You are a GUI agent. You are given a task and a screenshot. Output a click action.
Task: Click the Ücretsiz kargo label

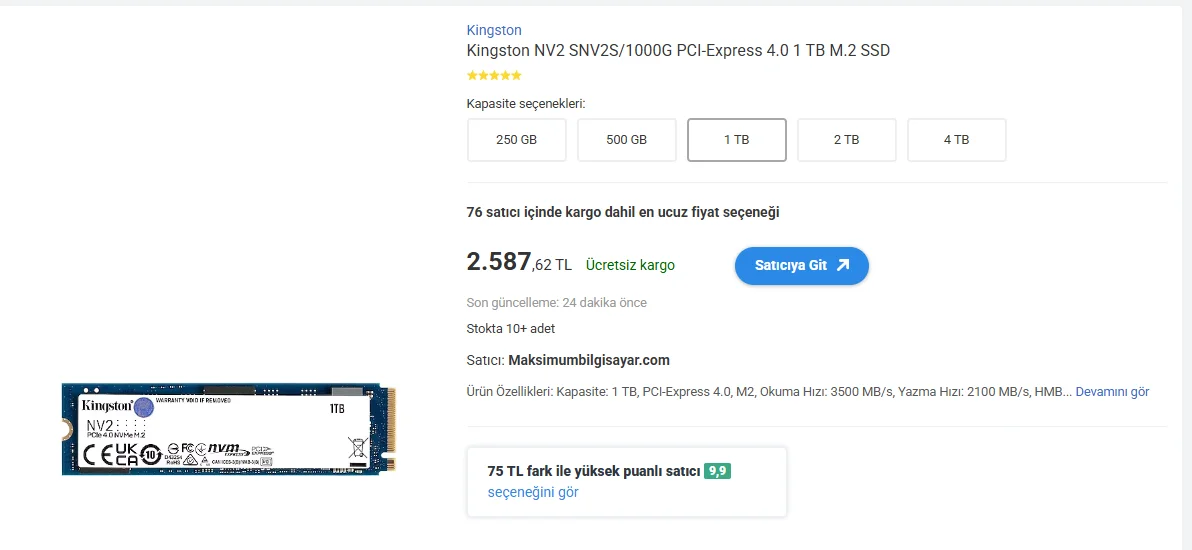[630, 265]
